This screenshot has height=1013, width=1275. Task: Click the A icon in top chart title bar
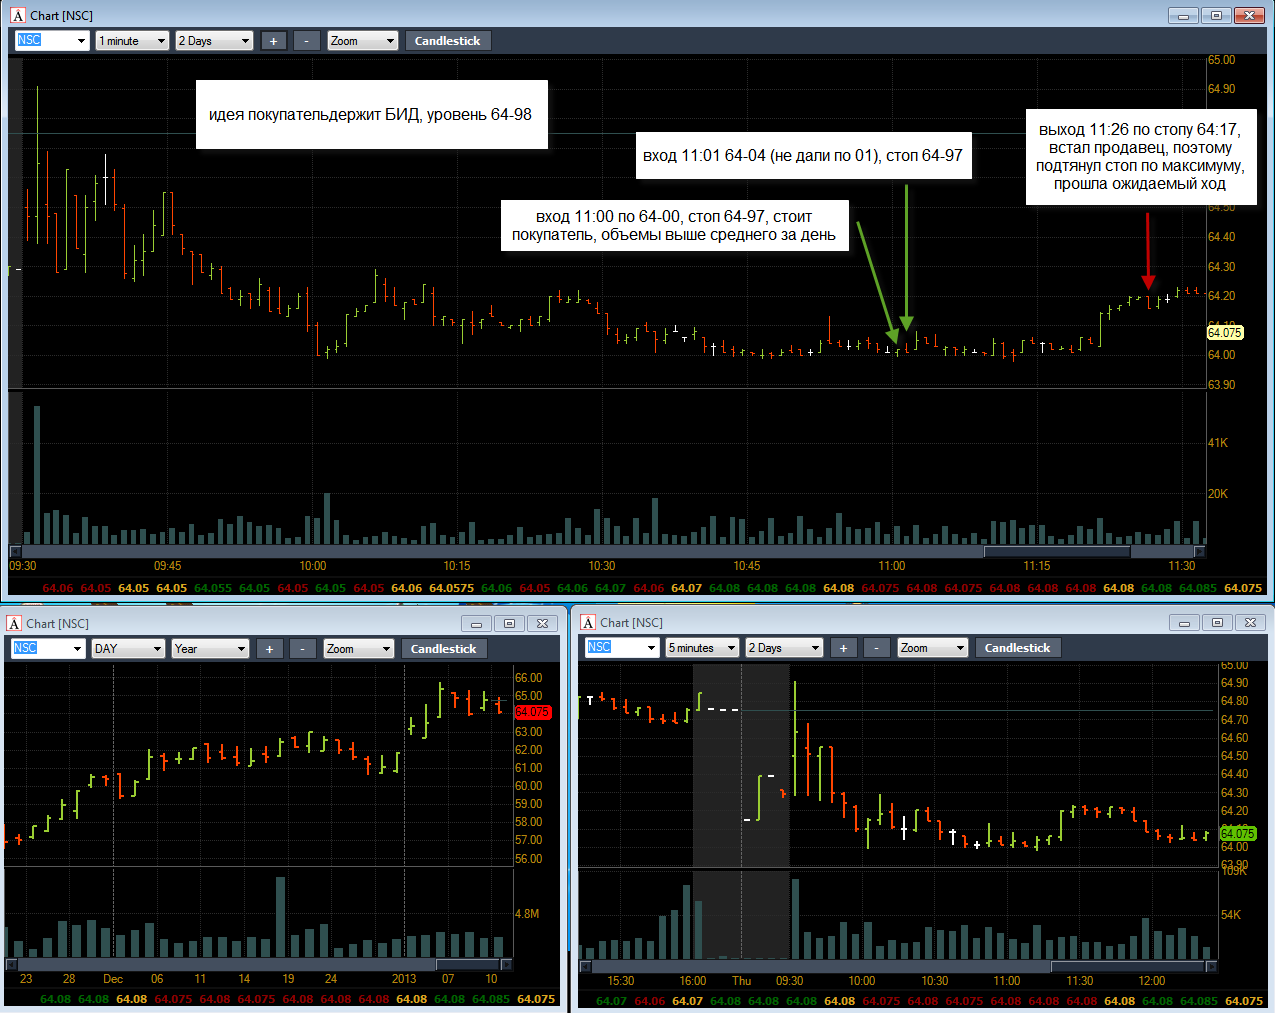pos(17,15)
